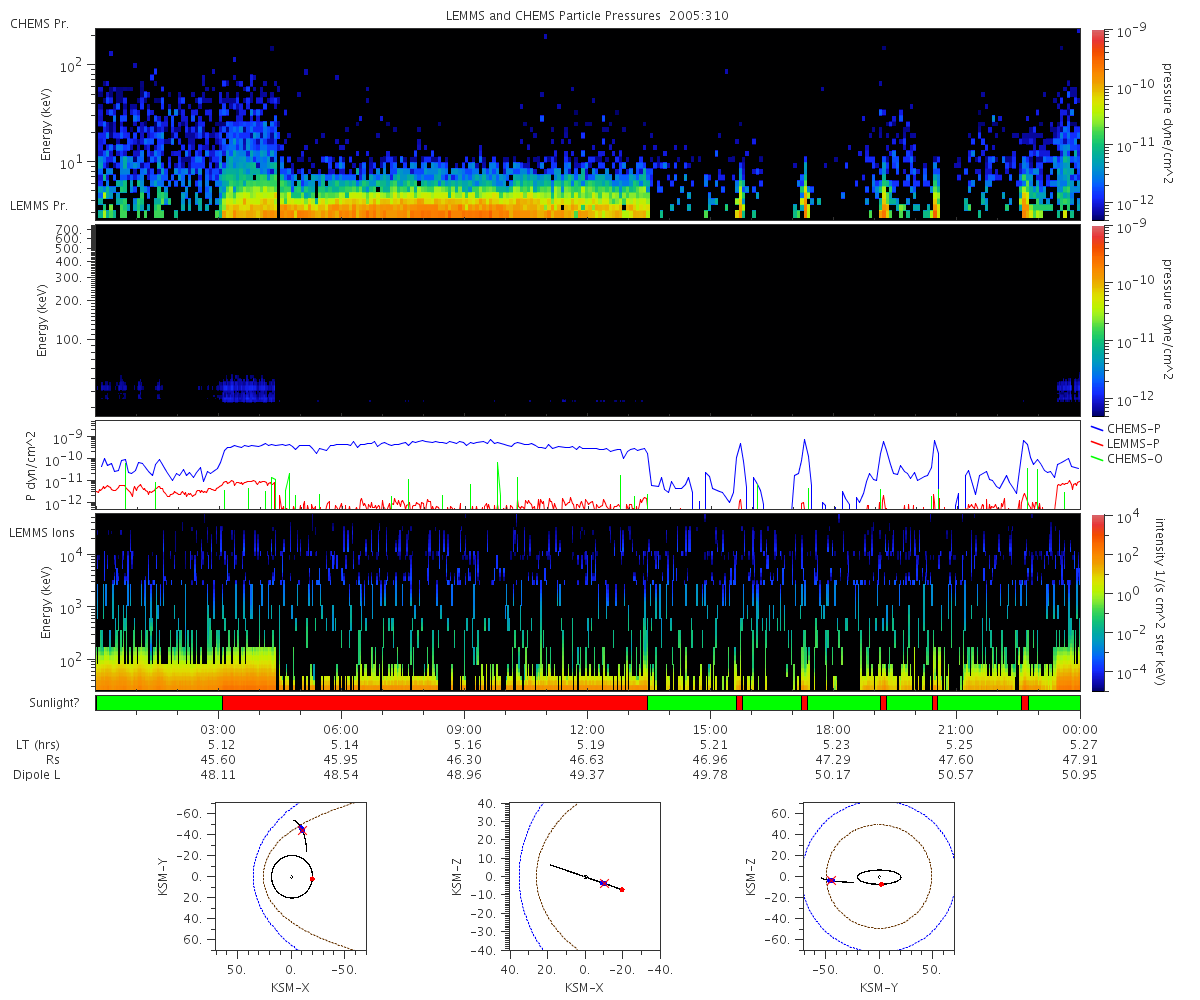Click the Dipole L value 50.17
Image resolution: width=1200 pixels, height=1000 pixels.
coord(834,775)
